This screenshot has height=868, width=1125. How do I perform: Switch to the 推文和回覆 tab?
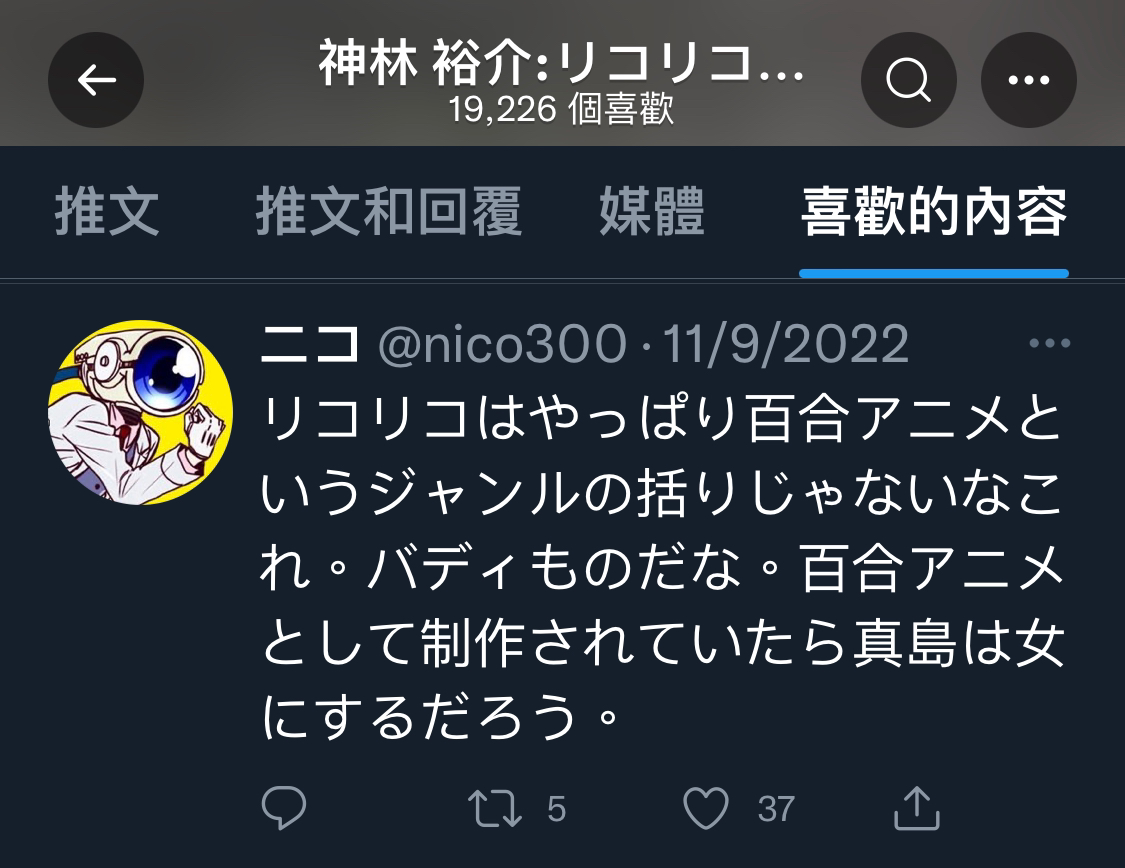pos(388,212)
